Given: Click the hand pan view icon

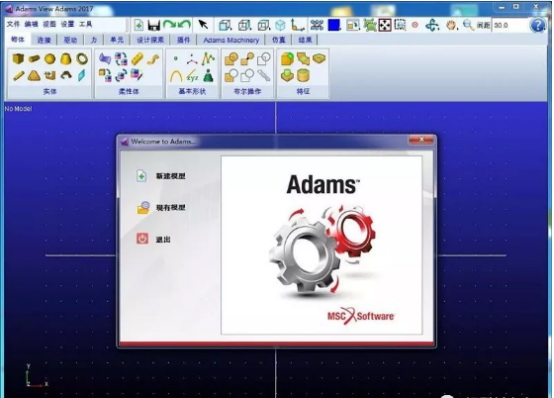Looking at the screenshot, I should [451, 25].
